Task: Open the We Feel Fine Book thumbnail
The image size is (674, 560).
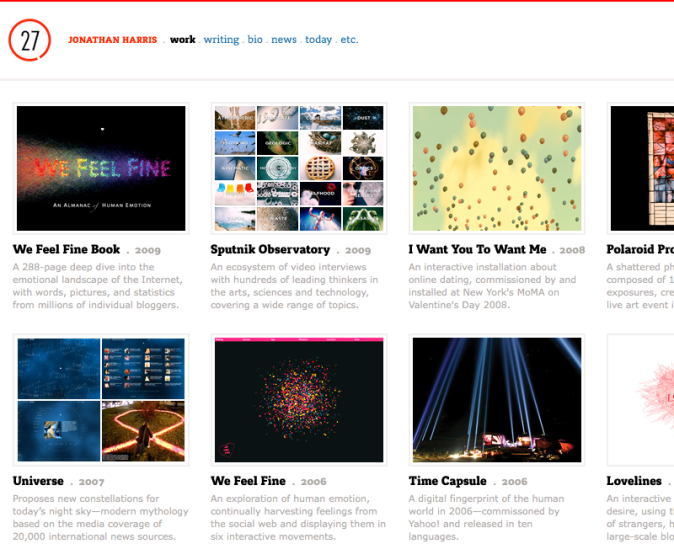Action: [101, 168]
